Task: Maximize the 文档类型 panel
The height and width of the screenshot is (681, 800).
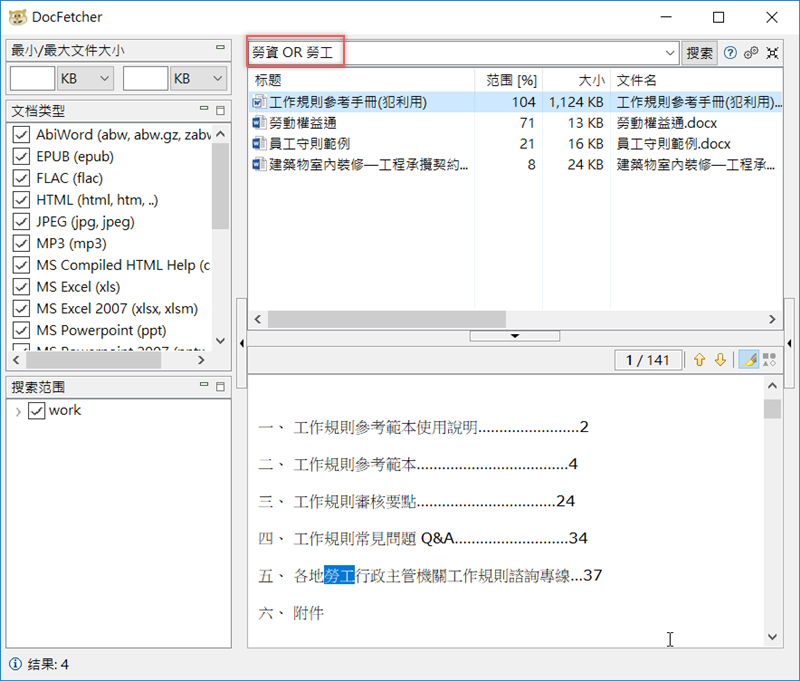Action: coord(220,110)
